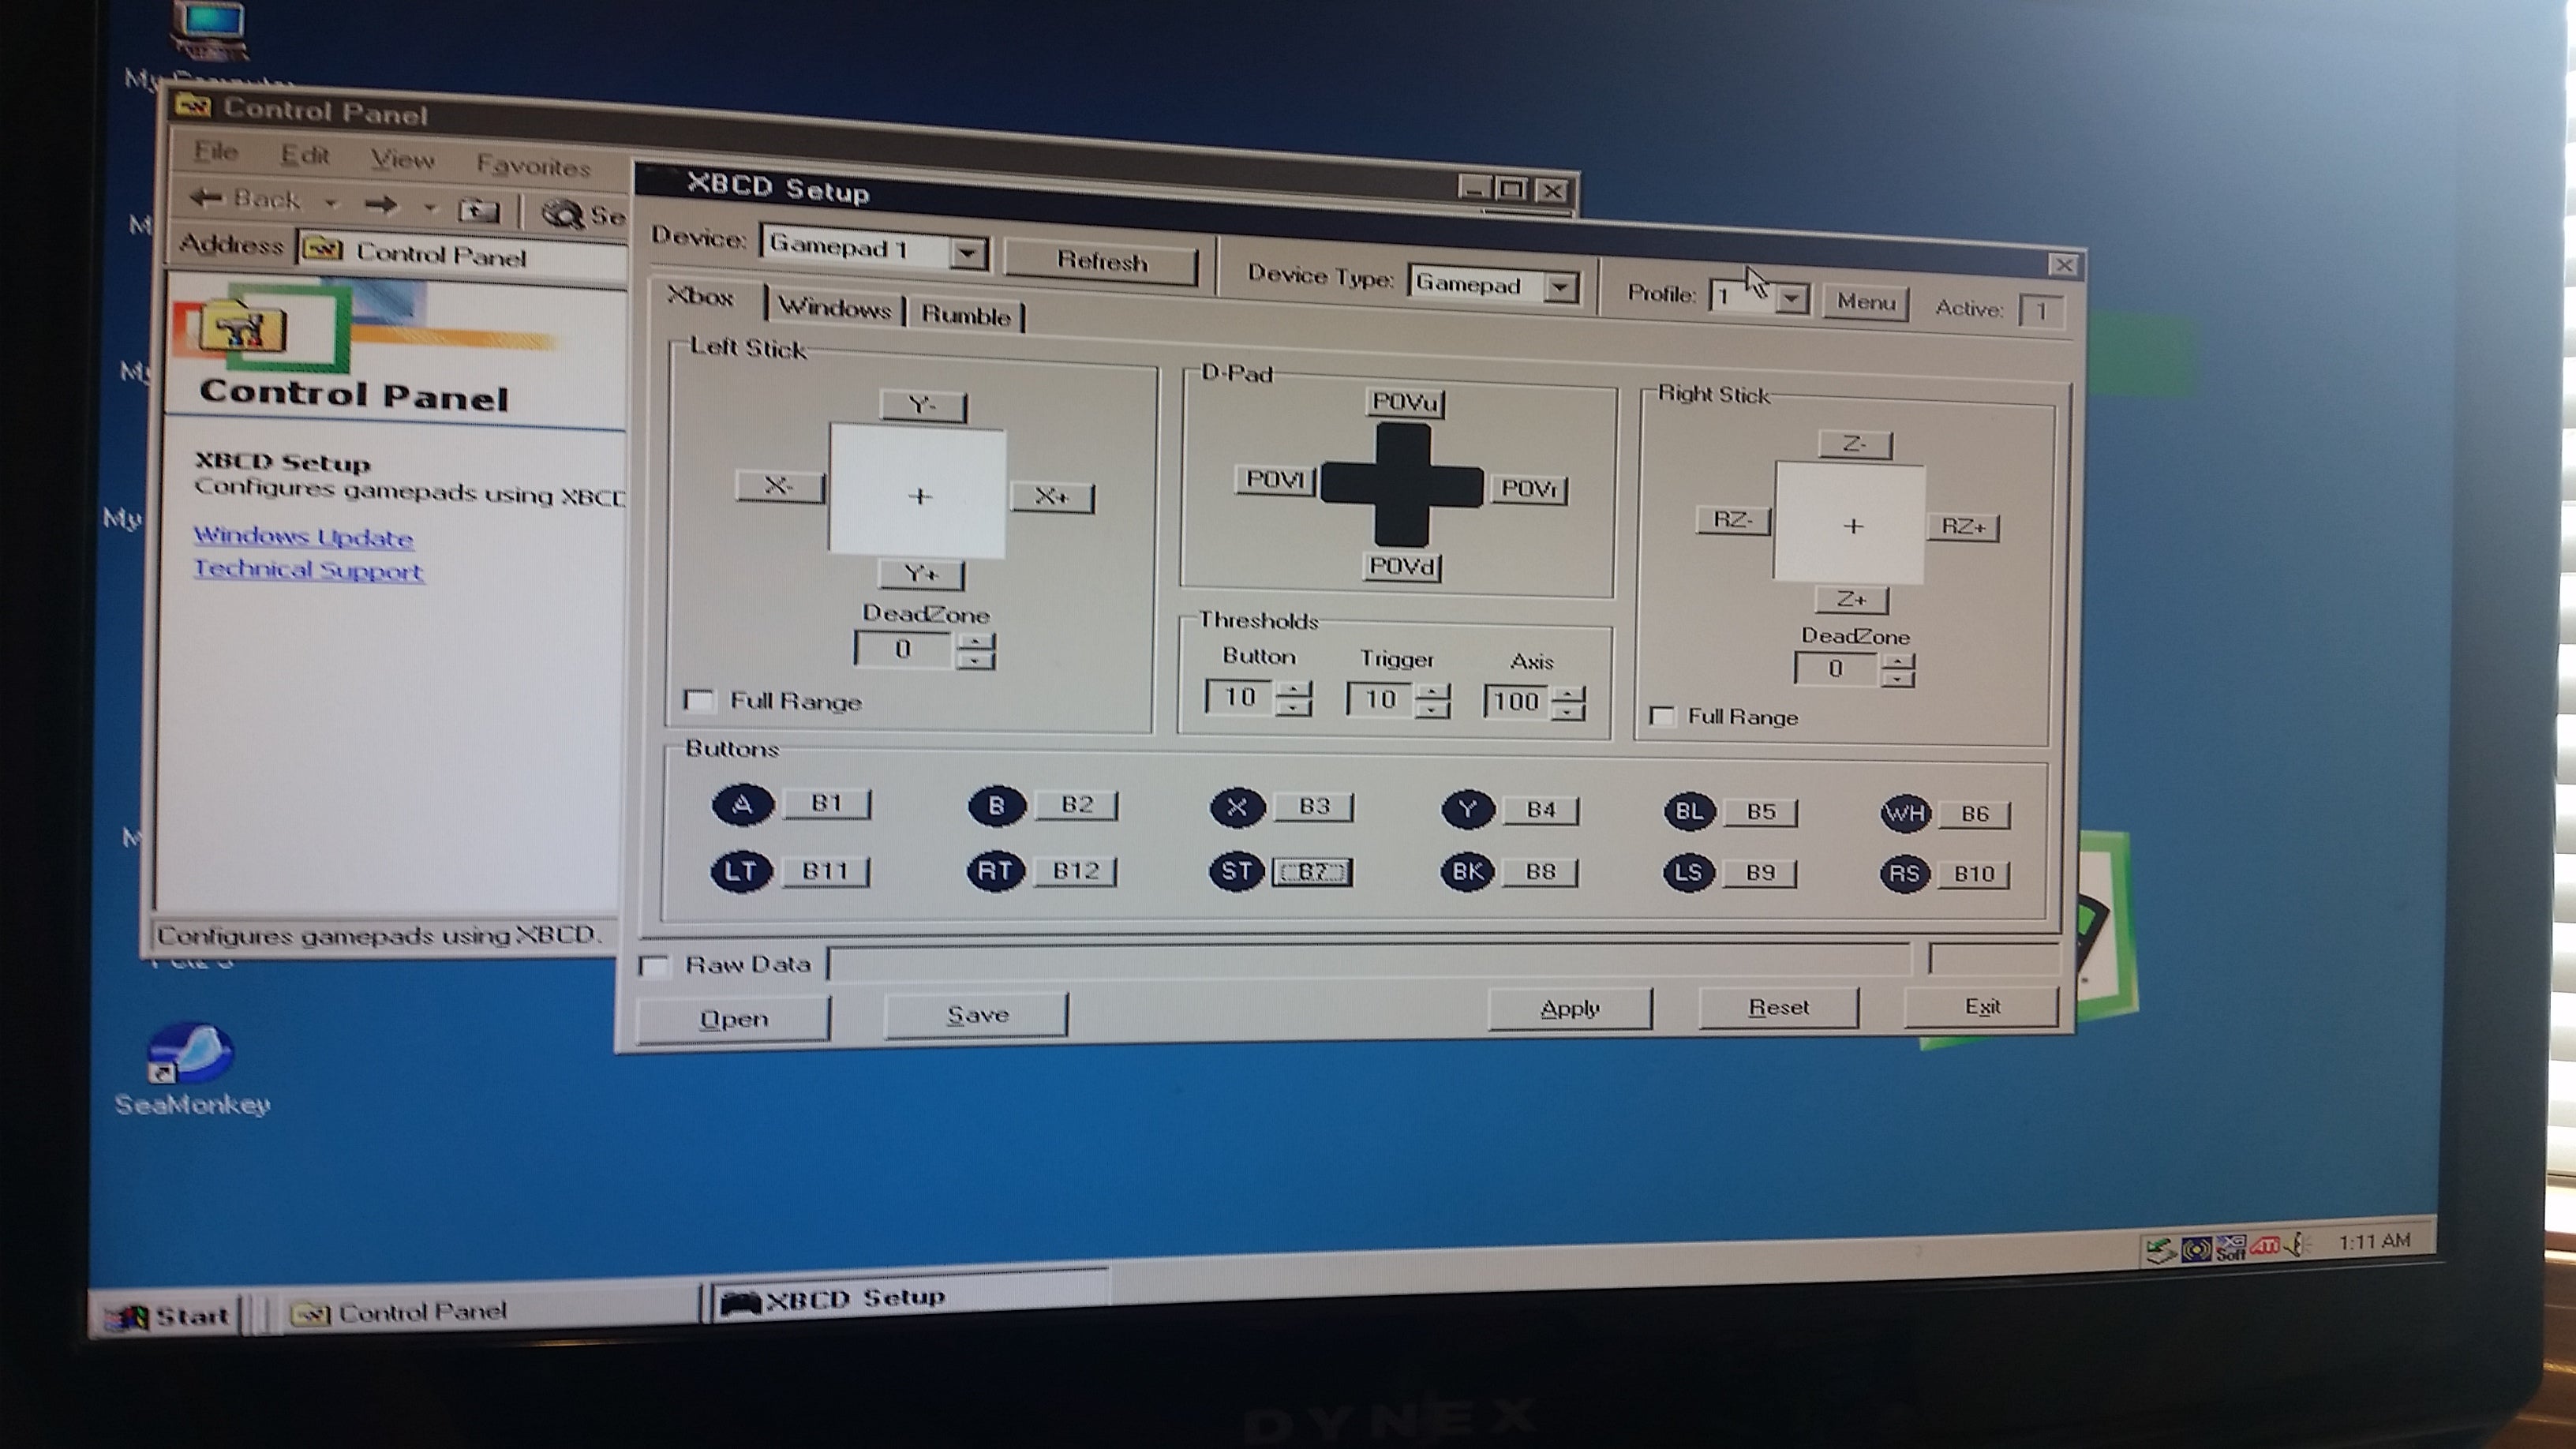Click the Menu button beside Profile
Image resolution: width=2576 pixels, height=1449 pixels.
pyautogui.click(x=1866, y=302)
